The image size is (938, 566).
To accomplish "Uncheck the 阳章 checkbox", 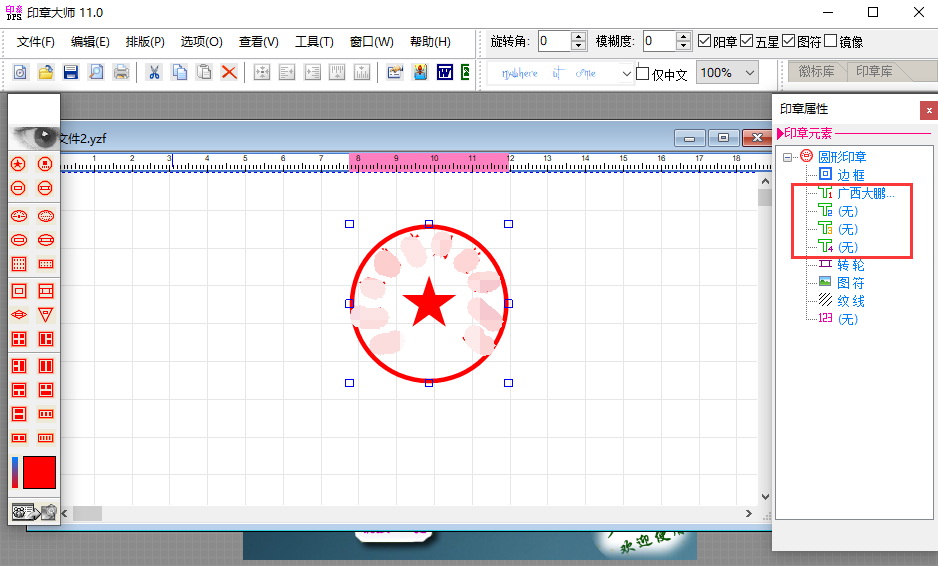I will tap(705, 41).
